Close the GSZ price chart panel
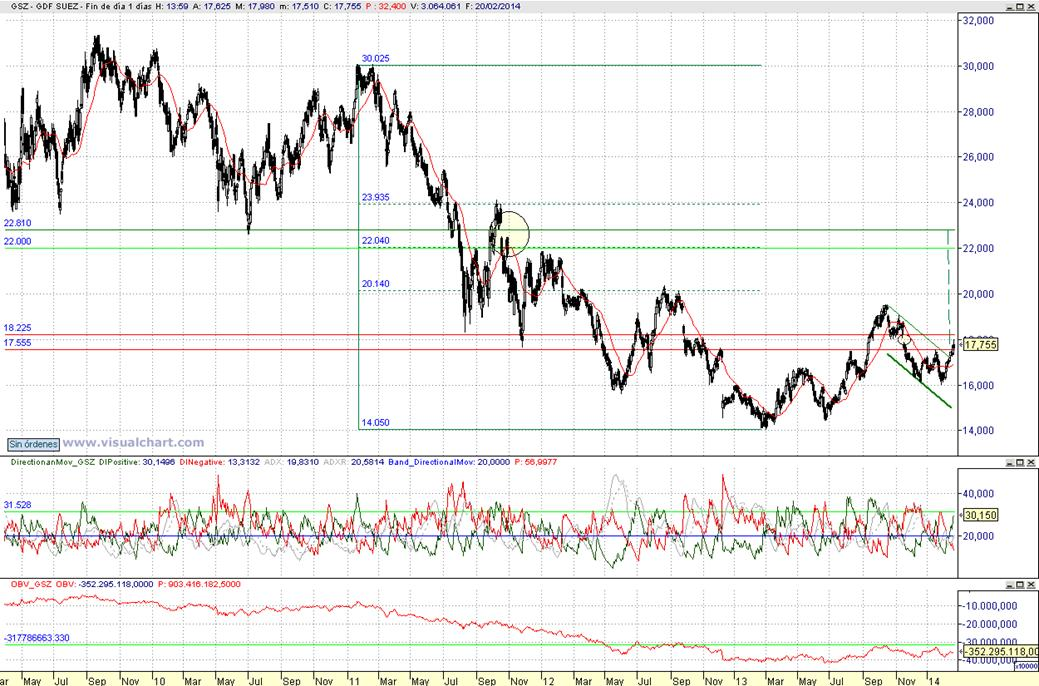Image resolution: width=1039 pixels, height=686 pixels. 1030,7
